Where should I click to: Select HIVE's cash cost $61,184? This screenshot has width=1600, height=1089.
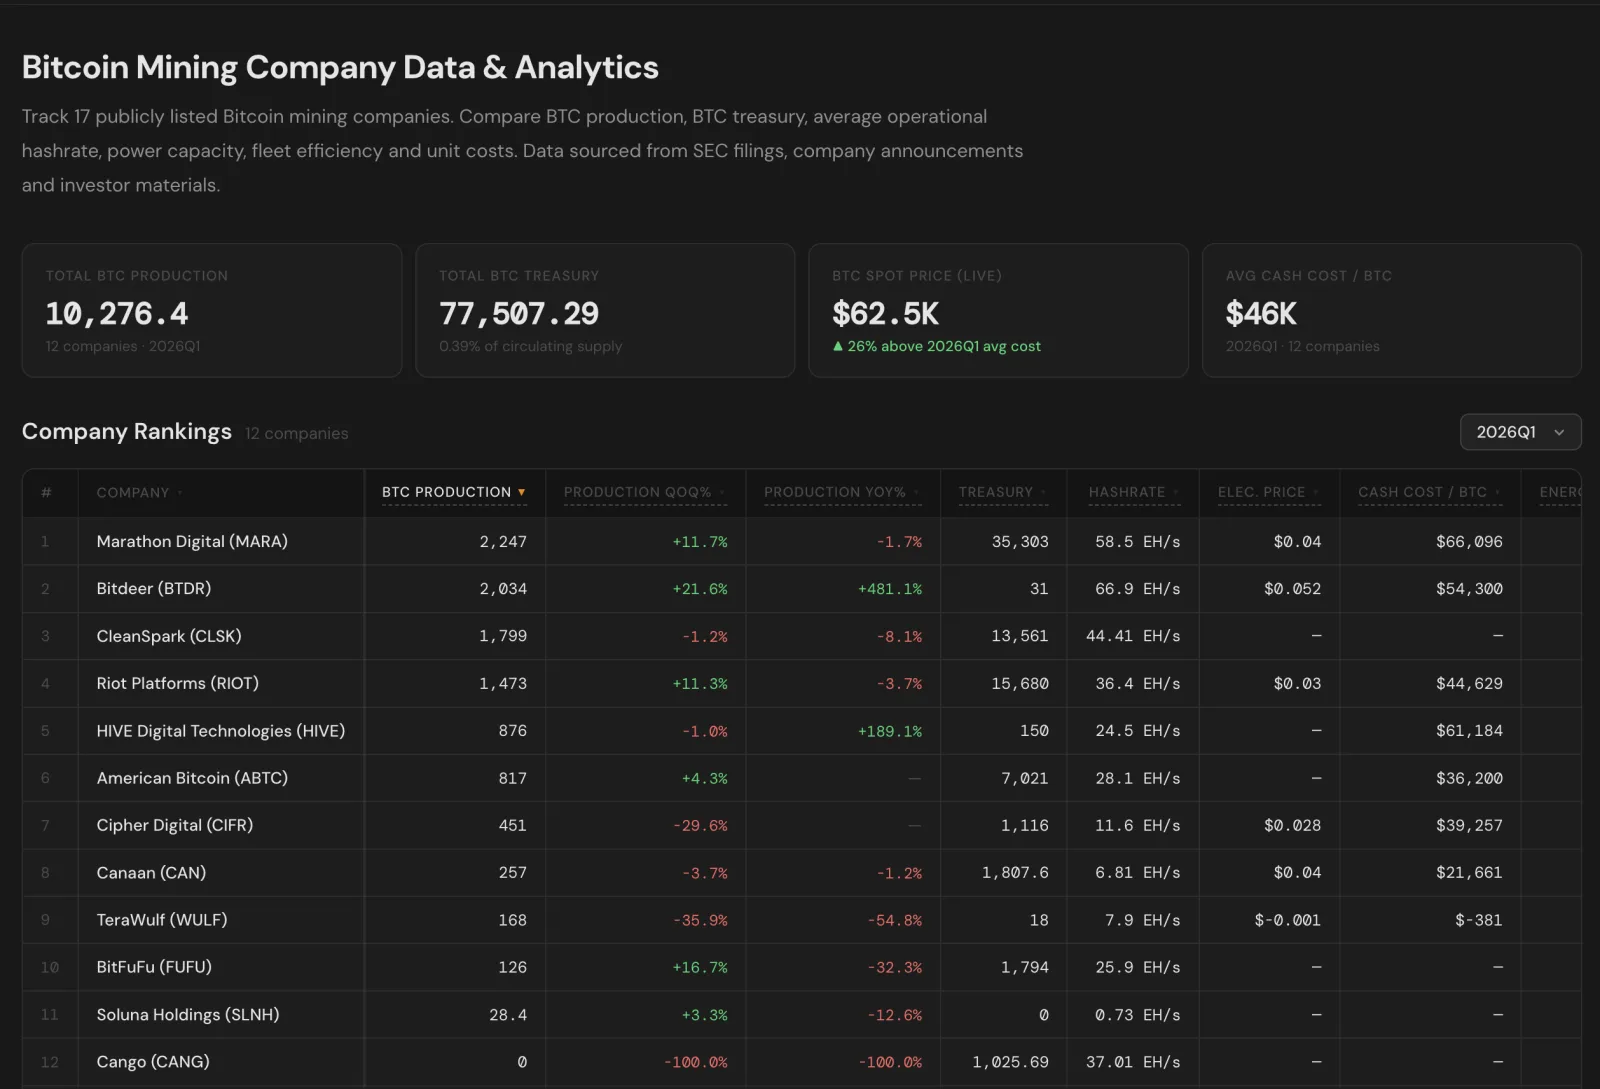1469,731
